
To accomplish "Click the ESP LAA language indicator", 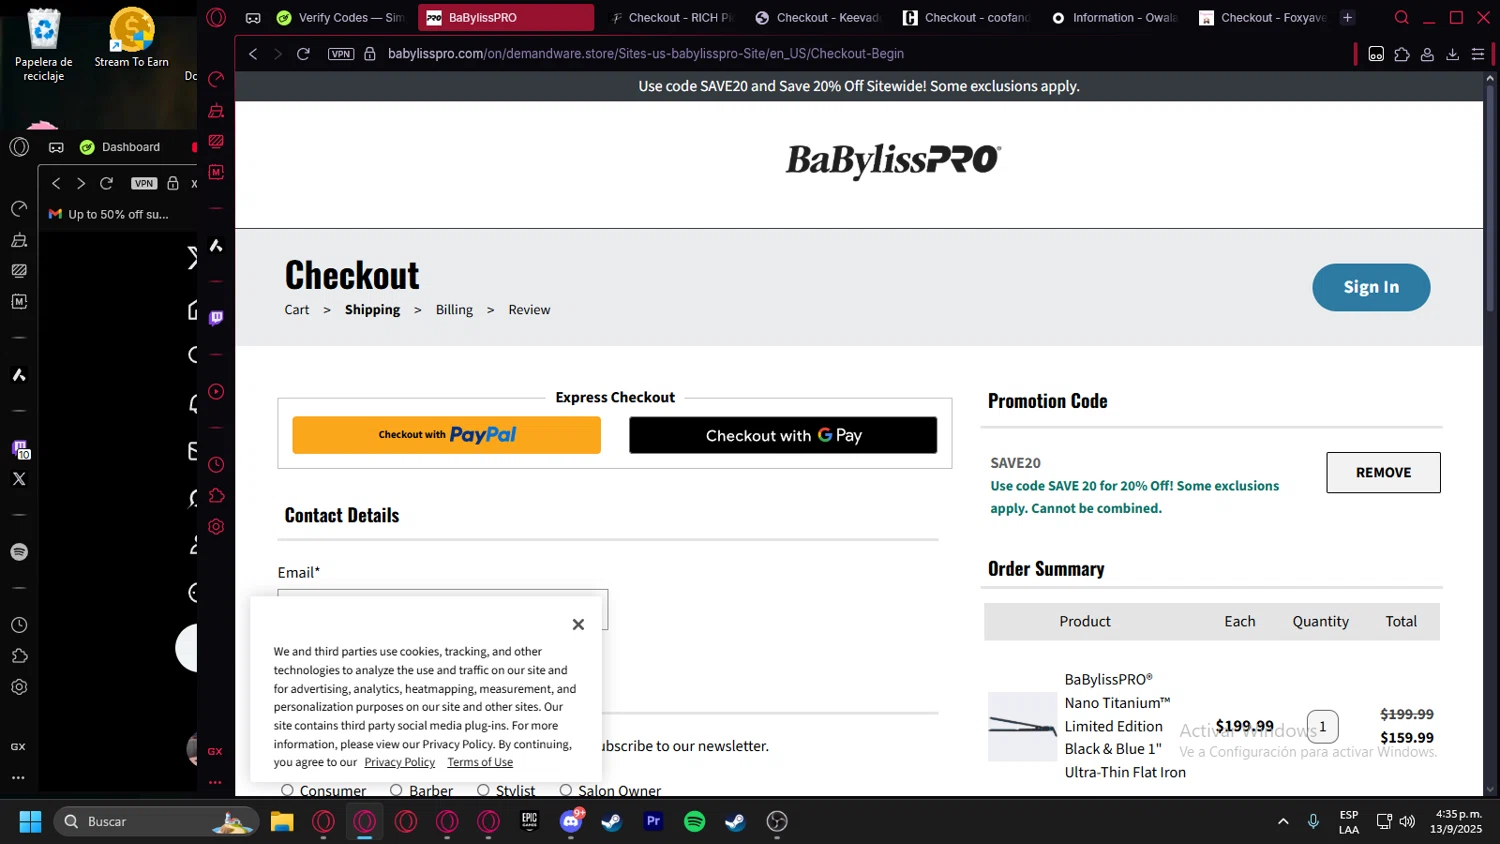I will point(1349,822).
